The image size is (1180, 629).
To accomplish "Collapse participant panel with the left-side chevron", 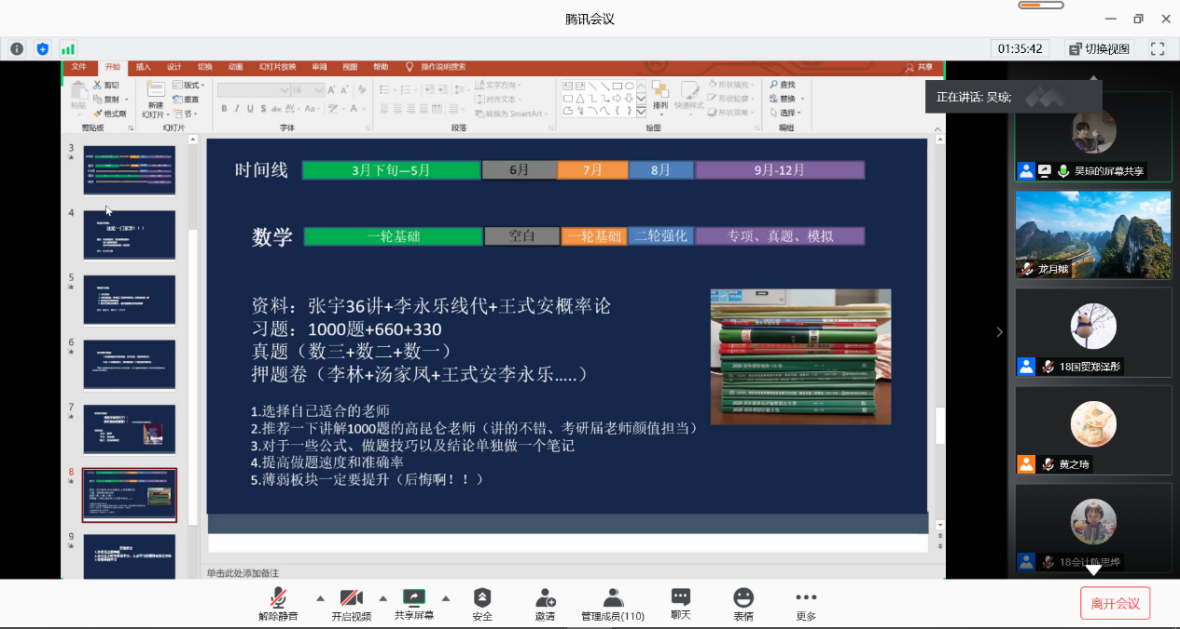I will coord(999,332).
